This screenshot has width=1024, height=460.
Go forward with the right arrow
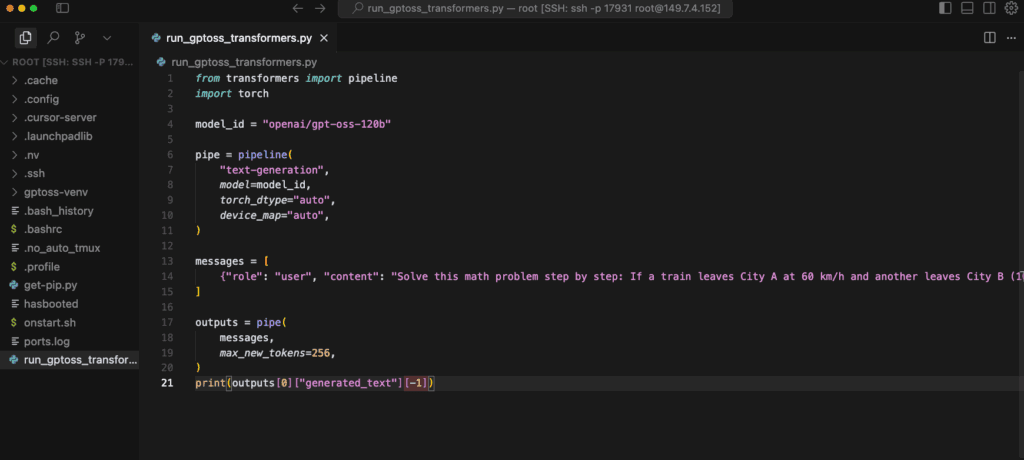(x=320, y=8)
